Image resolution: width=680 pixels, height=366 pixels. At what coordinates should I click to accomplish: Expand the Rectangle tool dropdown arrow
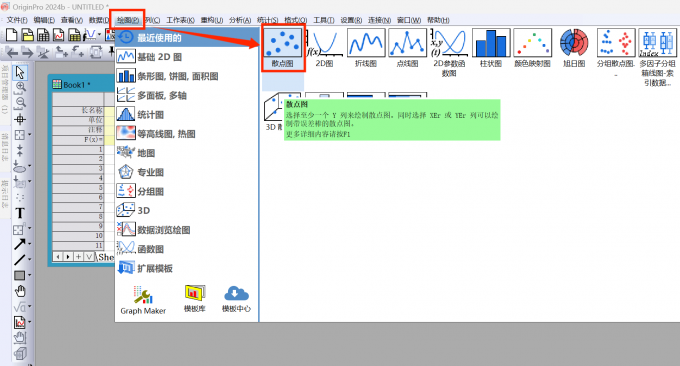(29, 275)
